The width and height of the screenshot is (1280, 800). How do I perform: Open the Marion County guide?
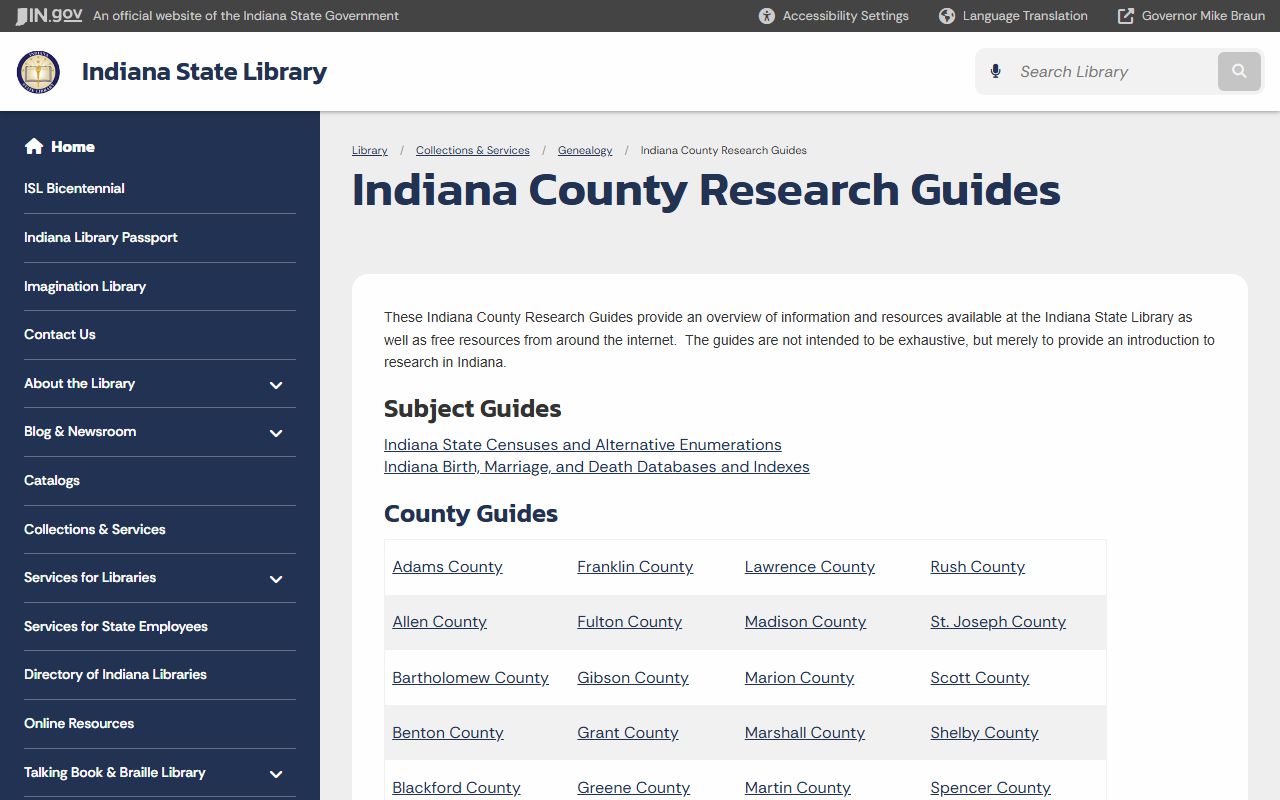799,678
